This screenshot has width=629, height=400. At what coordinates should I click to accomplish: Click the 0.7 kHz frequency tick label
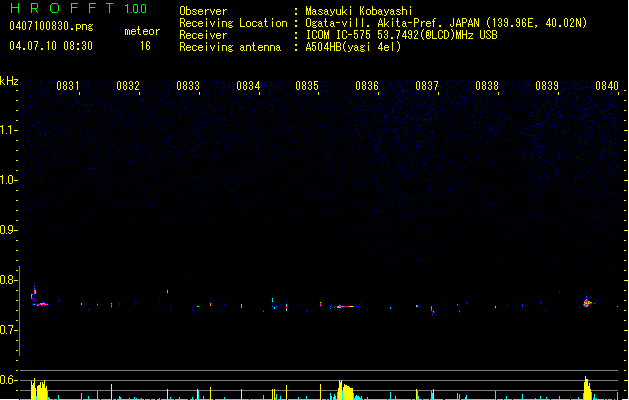coord(8,330)
